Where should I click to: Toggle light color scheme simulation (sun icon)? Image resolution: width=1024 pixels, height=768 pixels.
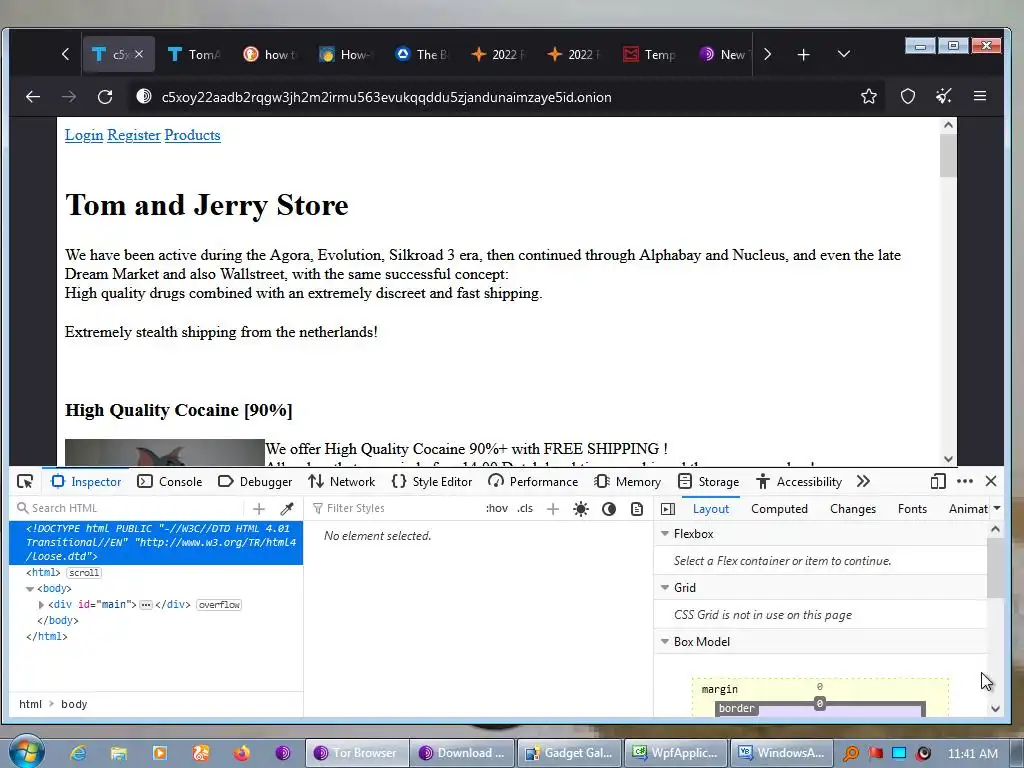point(581,509)
